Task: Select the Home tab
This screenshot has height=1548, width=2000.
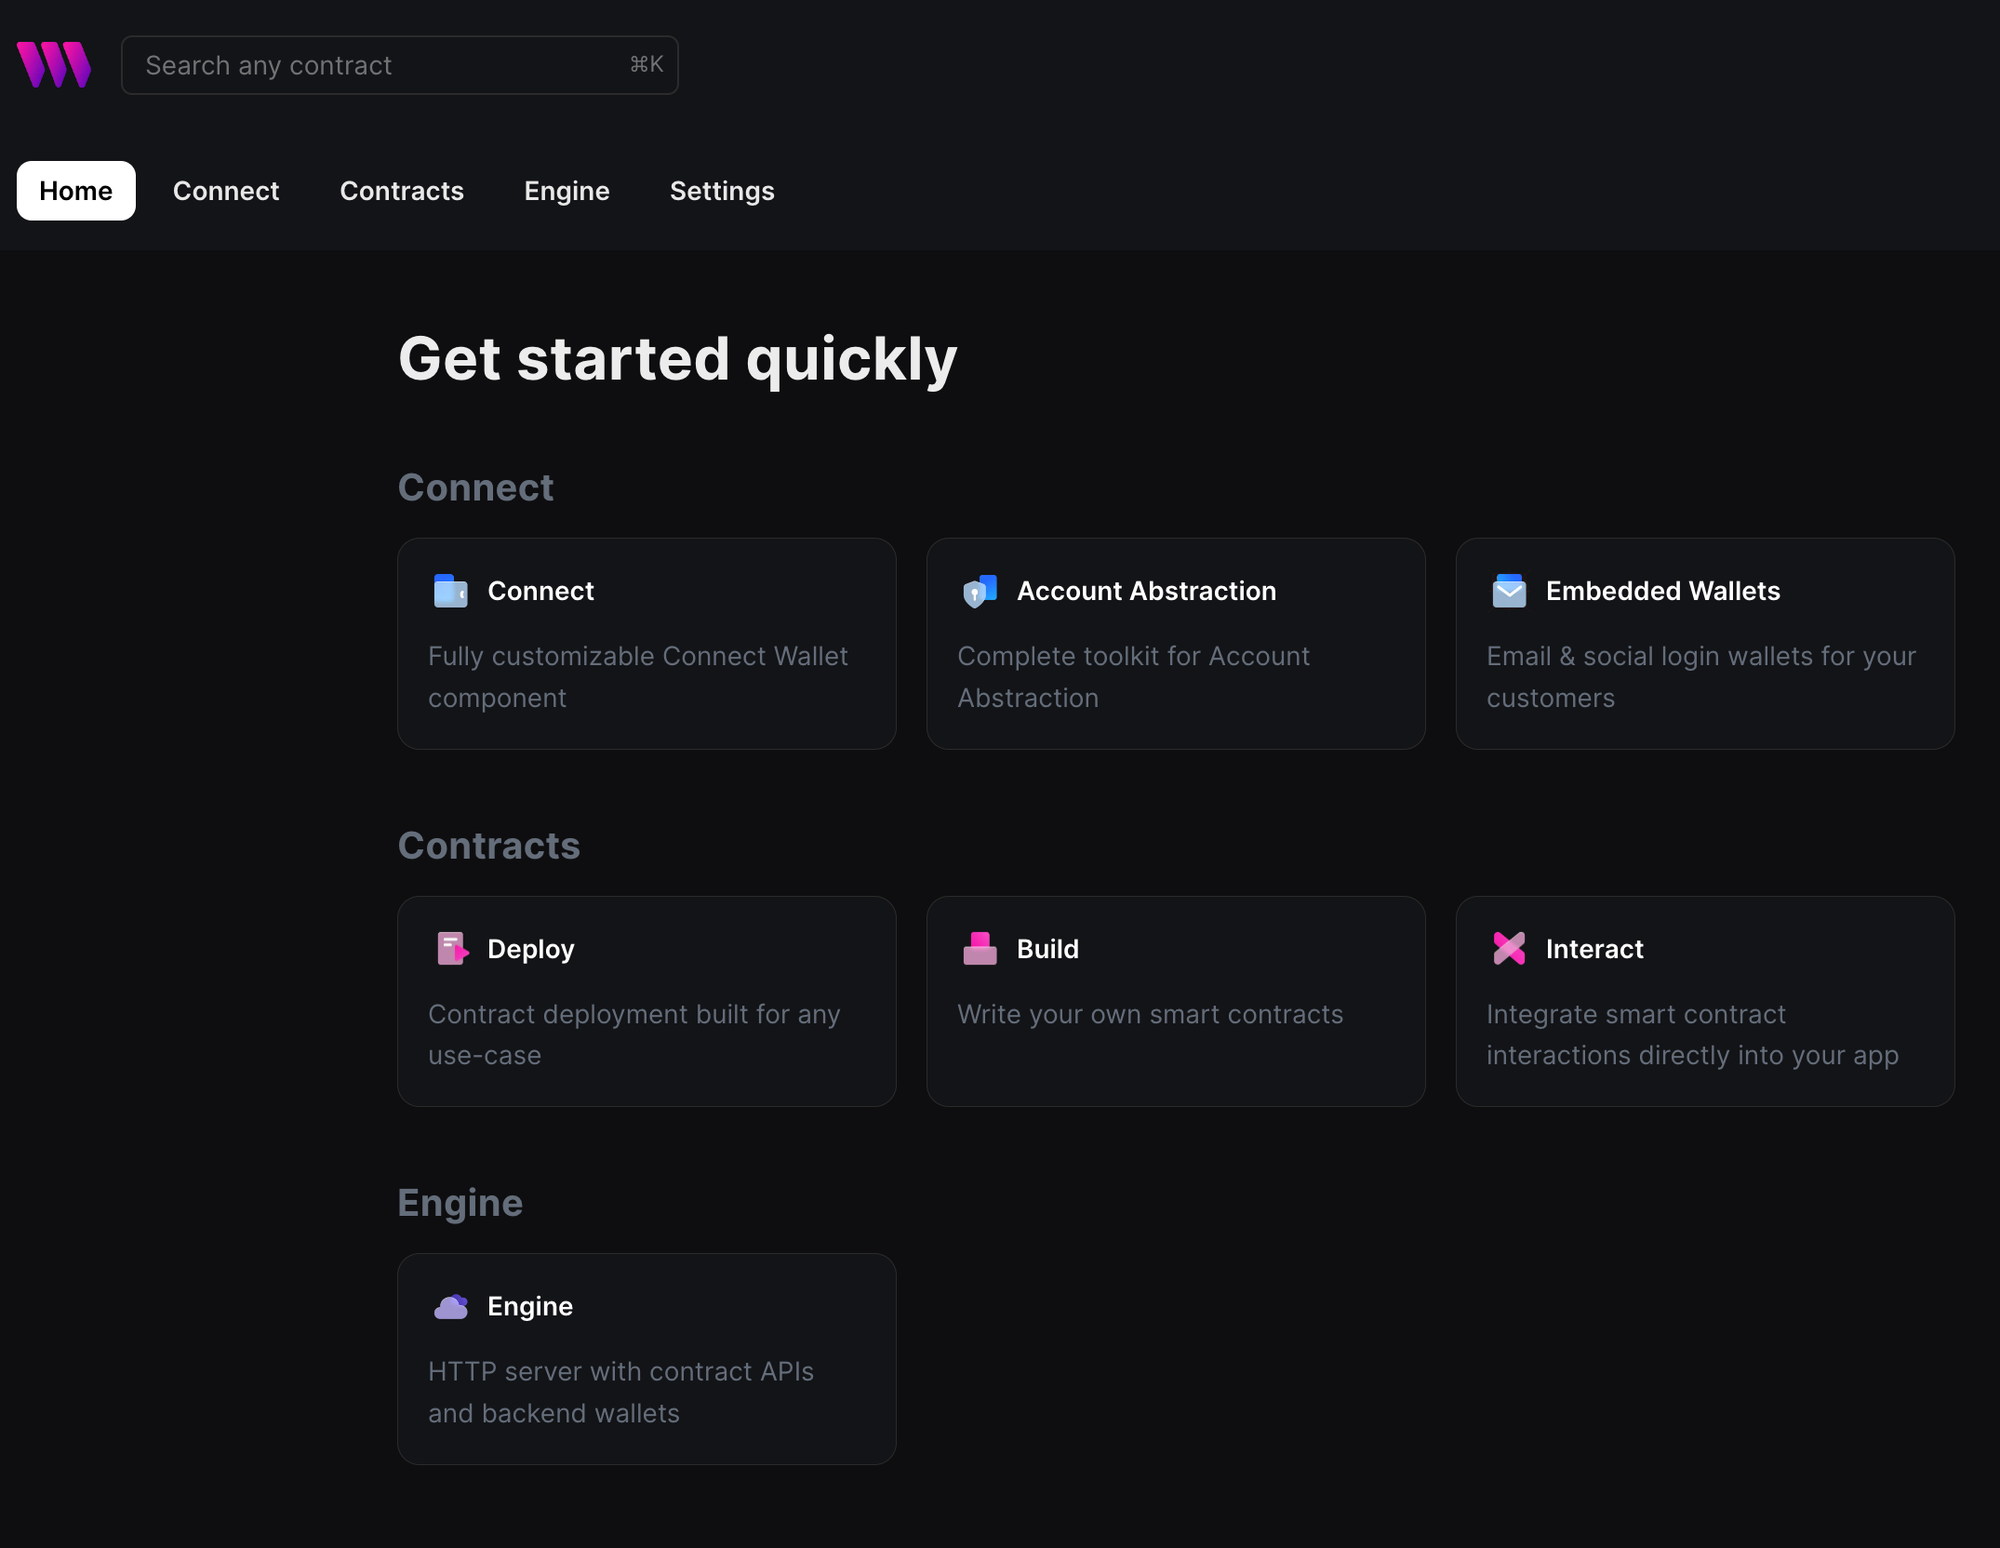Action: coord(75,190)
